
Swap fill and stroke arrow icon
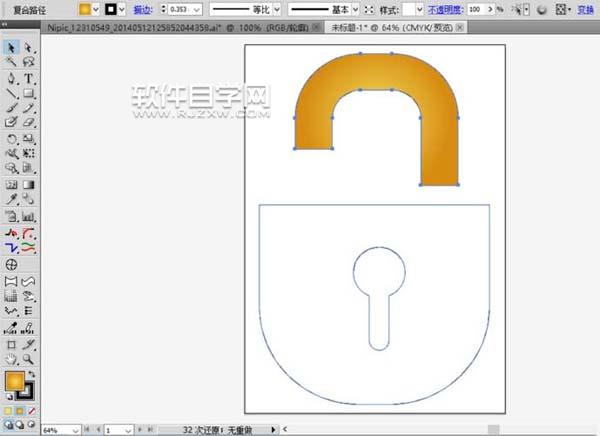(31, 374)
